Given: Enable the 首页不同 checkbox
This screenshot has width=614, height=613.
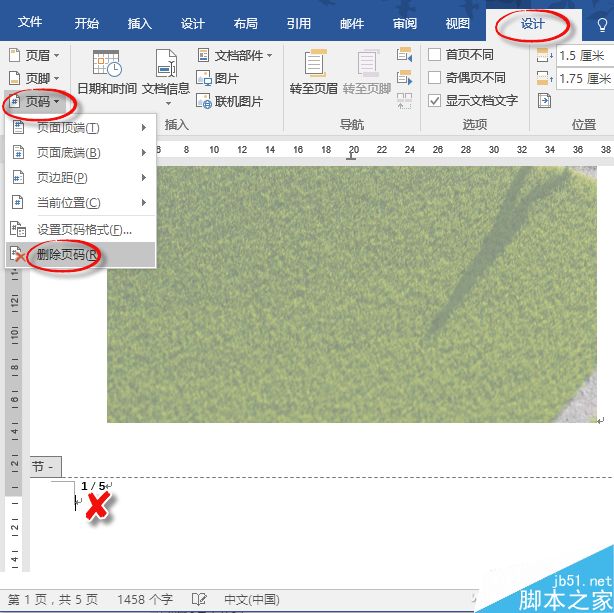Looking at the screenshot, I should pyautogui.click(x=434, y=55).
